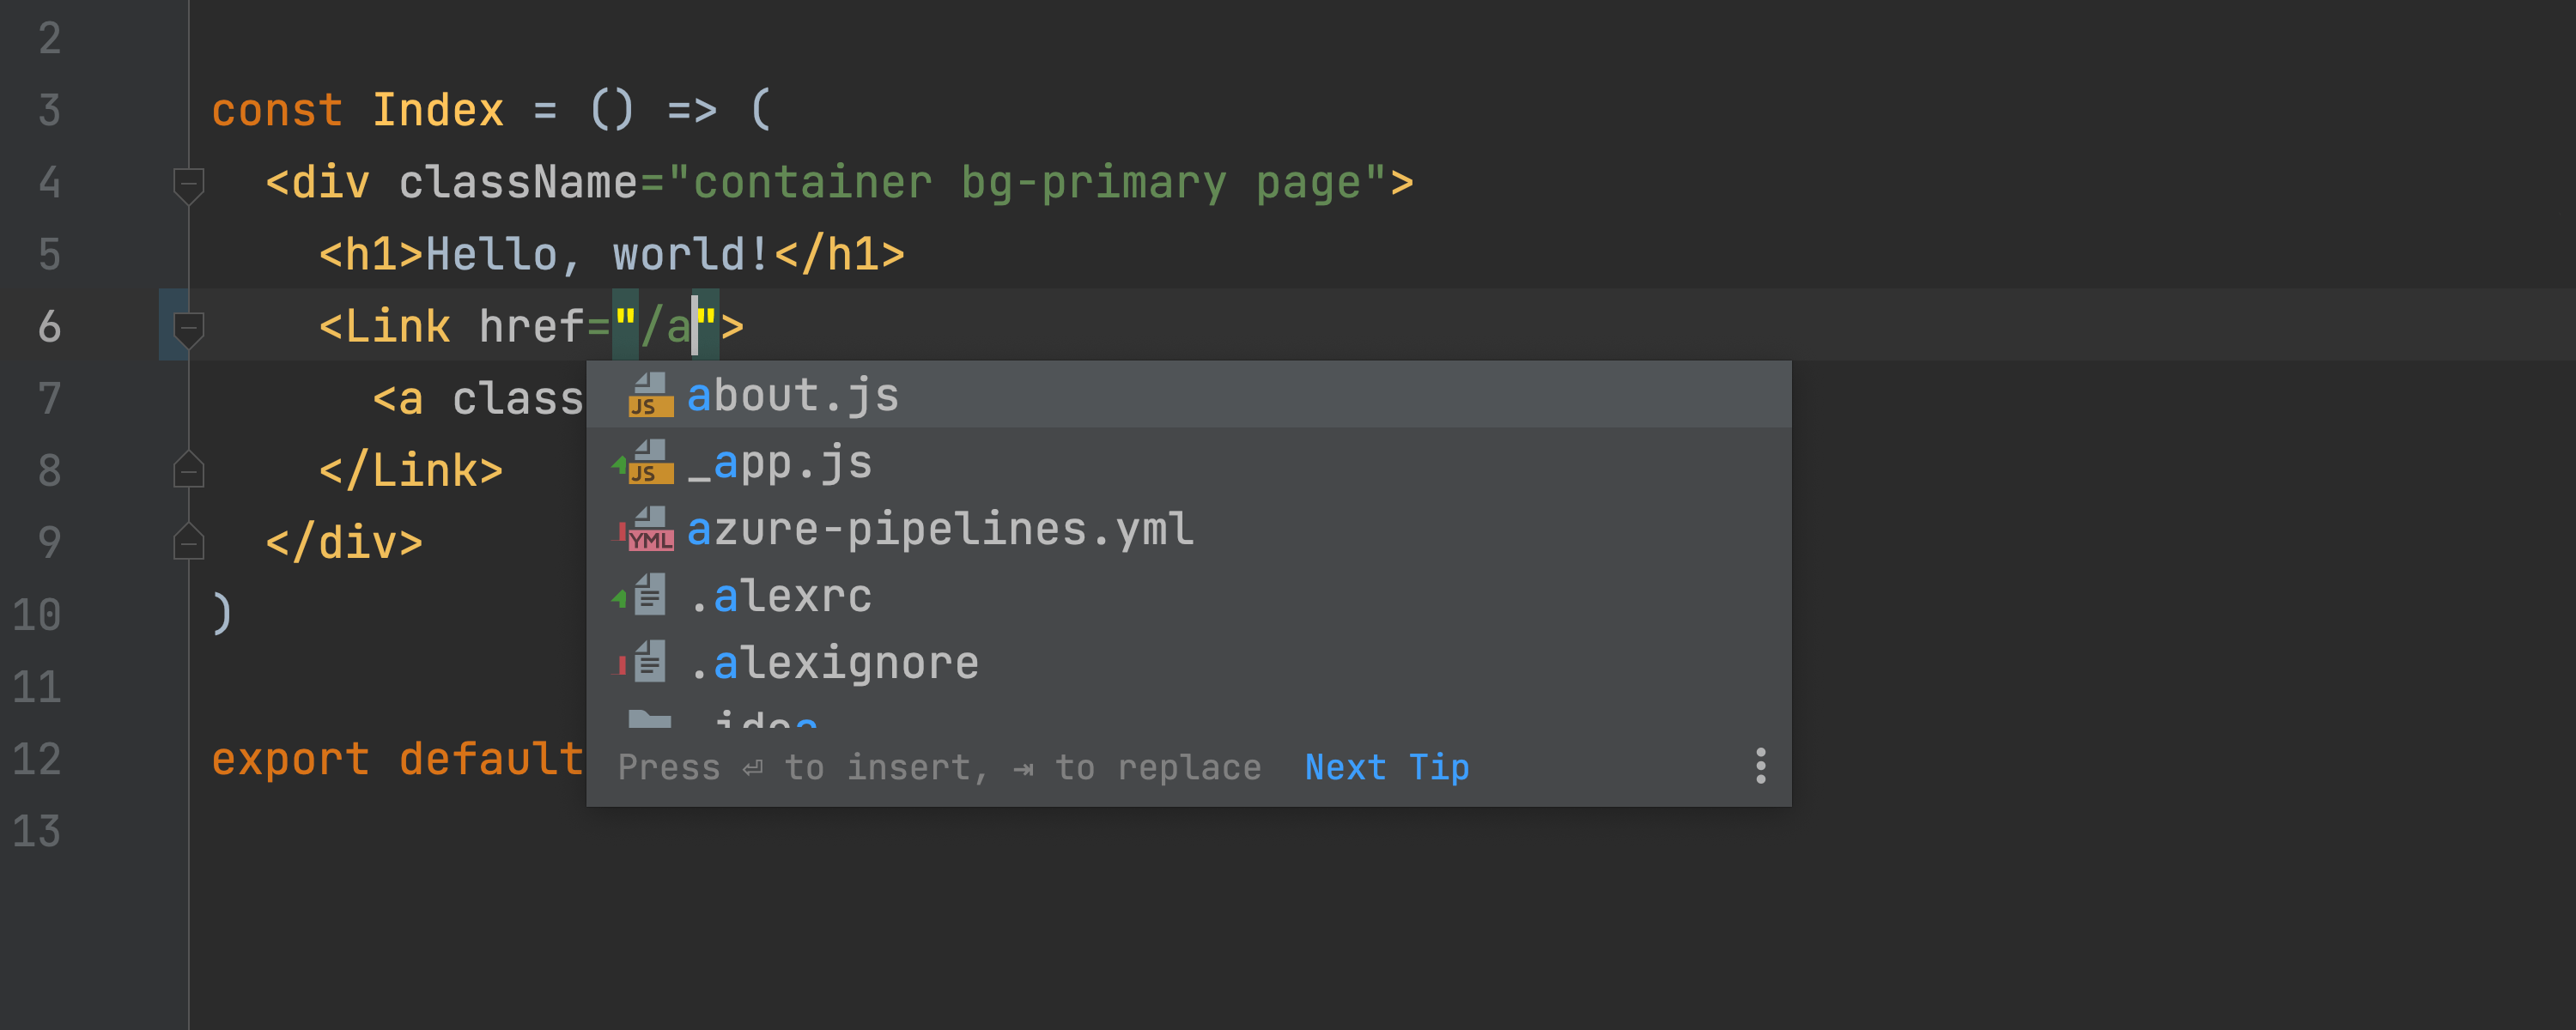Viewport: 2576px width, 1030px height.
Task: Click the text file icon beside .alexrc
Action: coord(650,596)
